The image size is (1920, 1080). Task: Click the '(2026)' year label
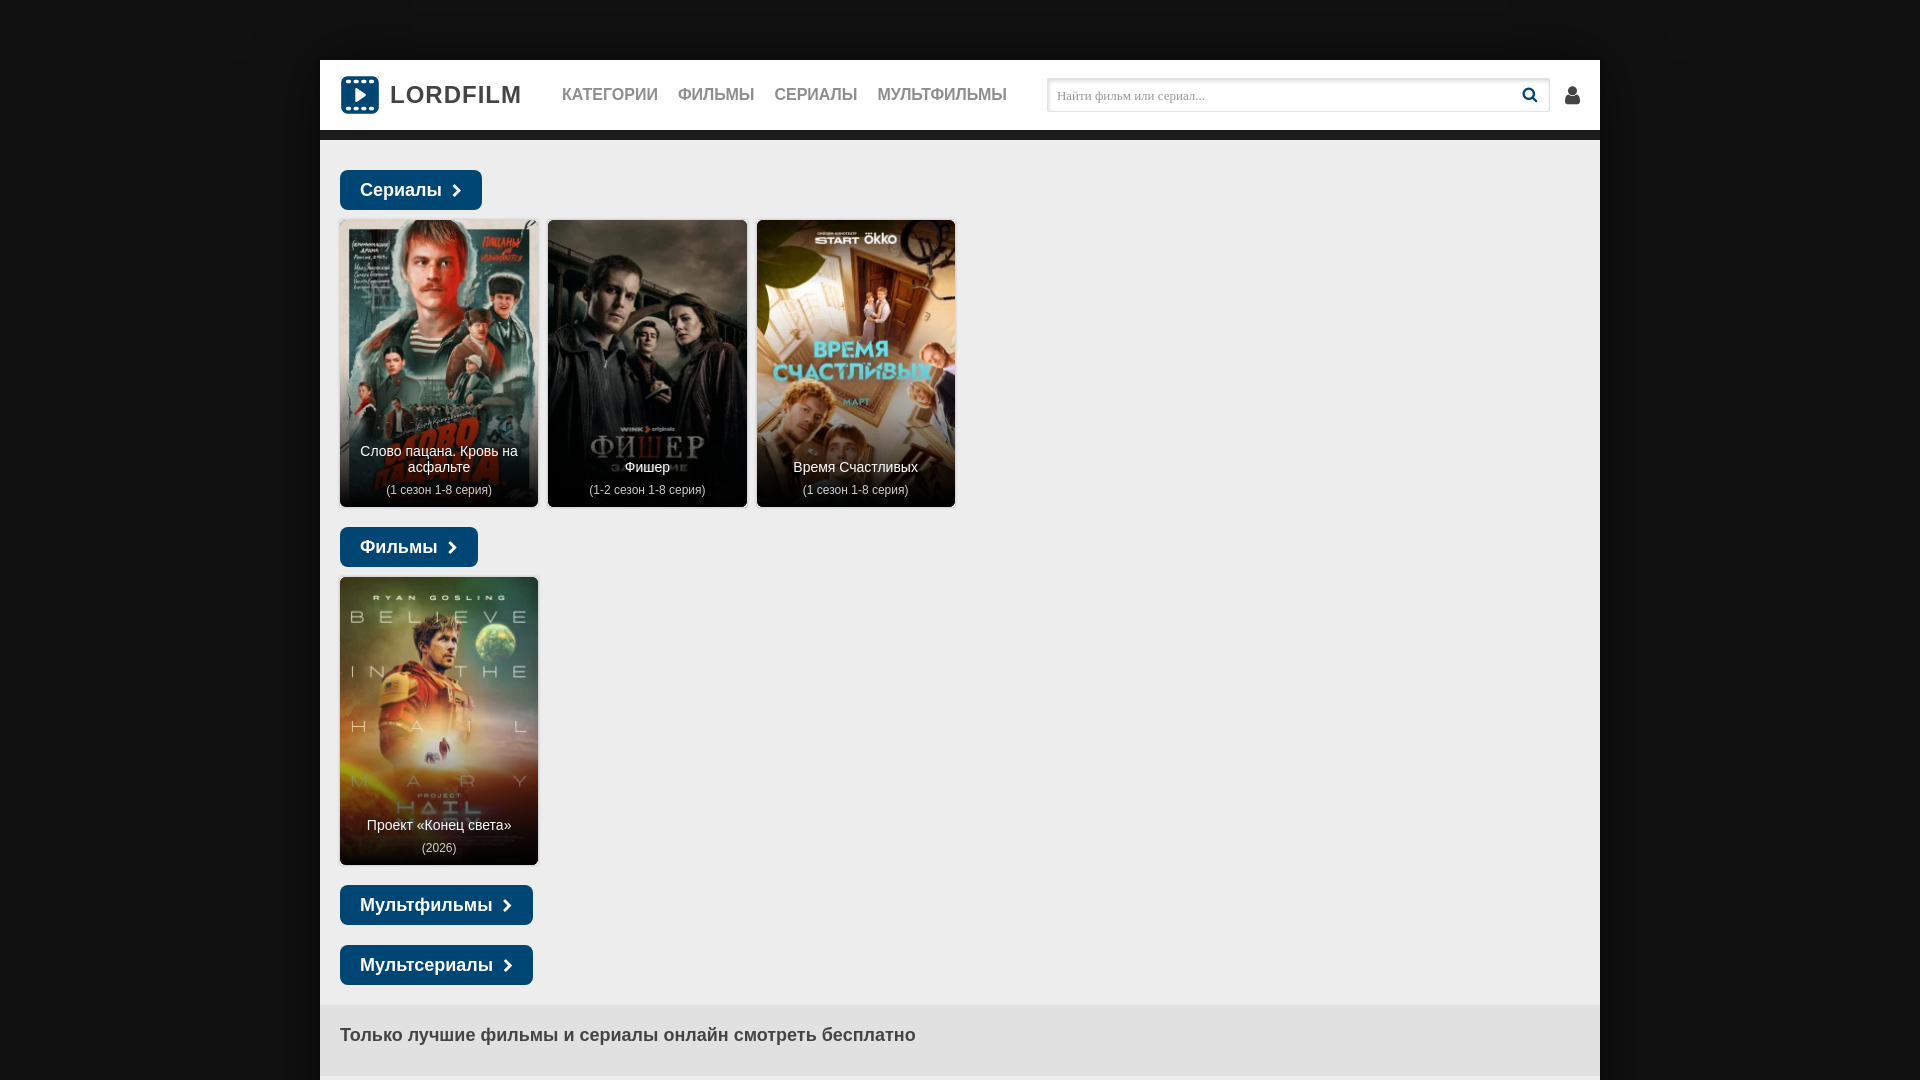(x=439, y=848)
